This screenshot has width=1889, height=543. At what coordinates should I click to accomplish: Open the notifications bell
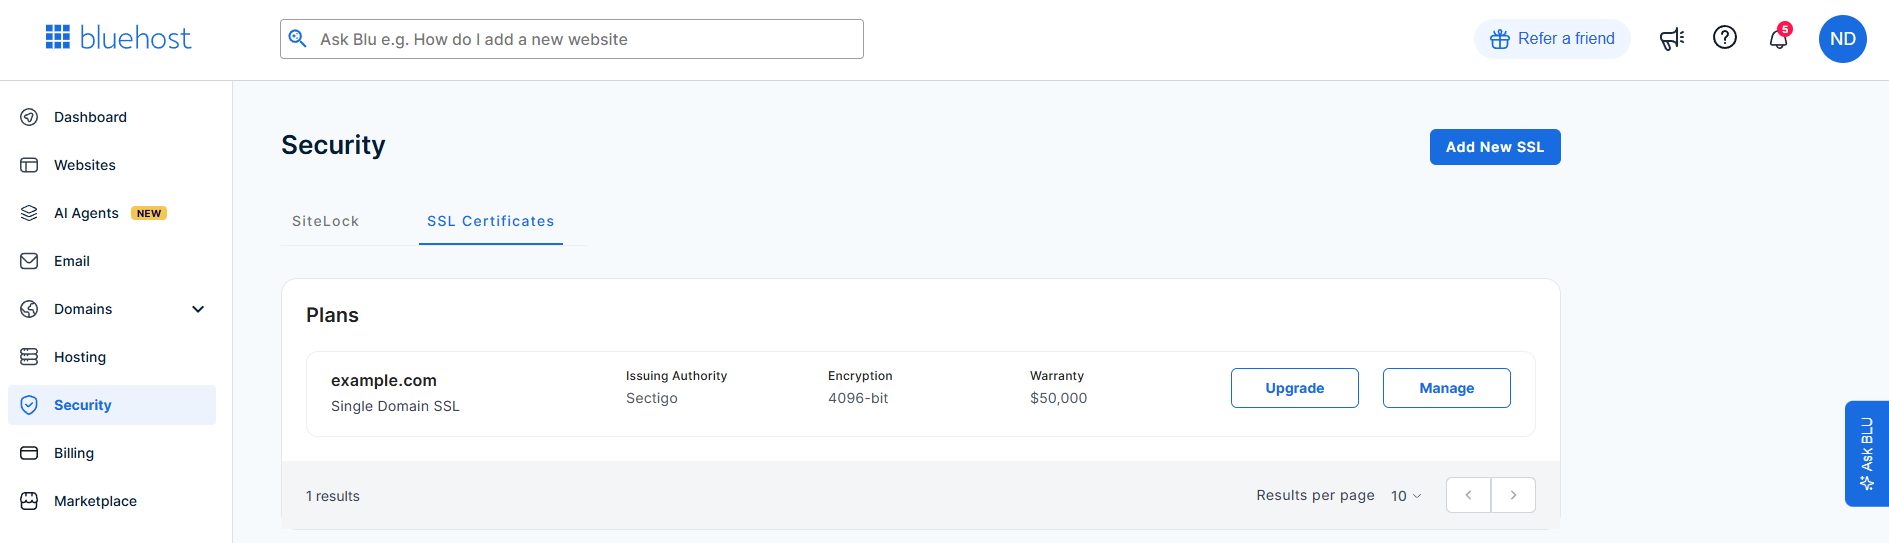(x=1778, y=39)
